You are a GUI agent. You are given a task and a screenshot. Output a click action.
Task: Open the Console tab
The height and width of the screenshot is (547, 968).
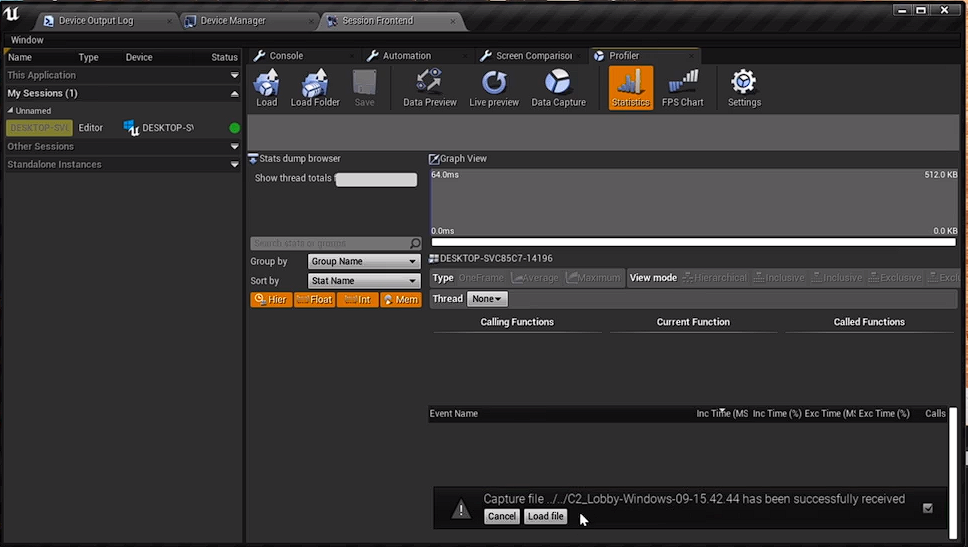302,56
